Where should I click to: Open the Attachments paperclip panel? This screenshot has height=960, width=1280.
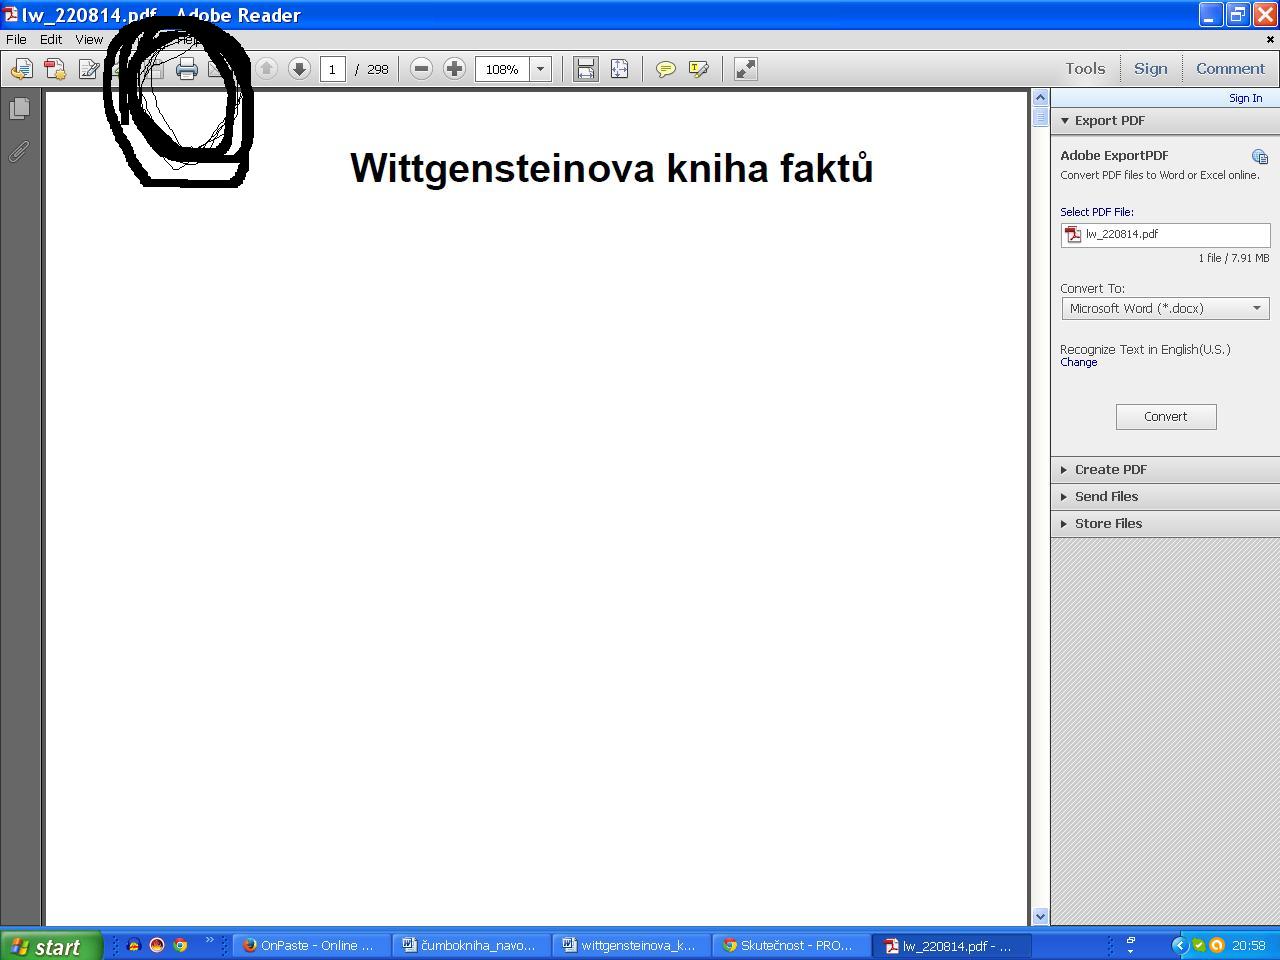18,152
